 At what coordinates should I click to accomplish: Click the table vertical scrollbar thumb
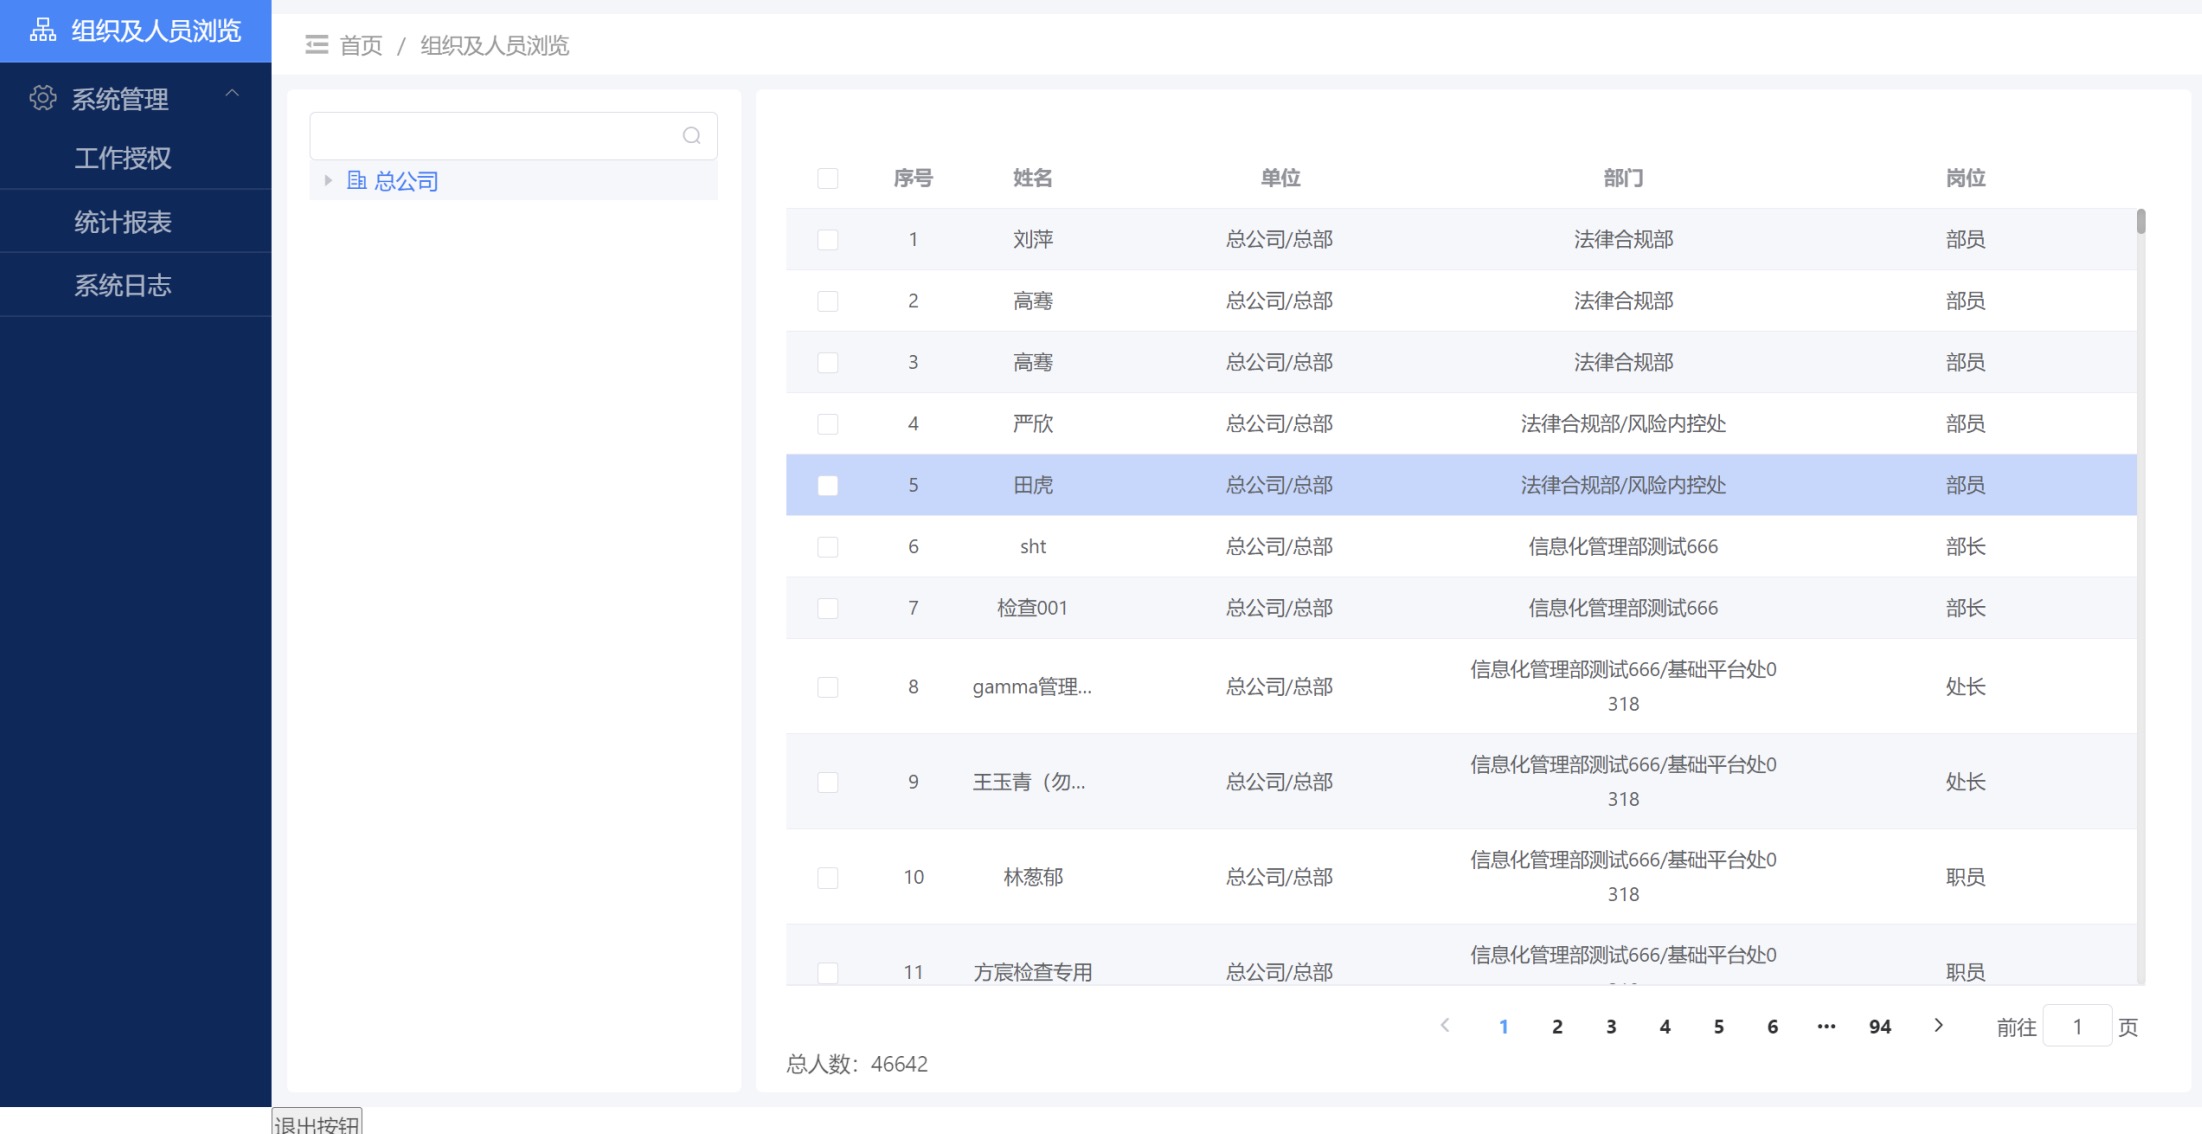(2141, 221)
